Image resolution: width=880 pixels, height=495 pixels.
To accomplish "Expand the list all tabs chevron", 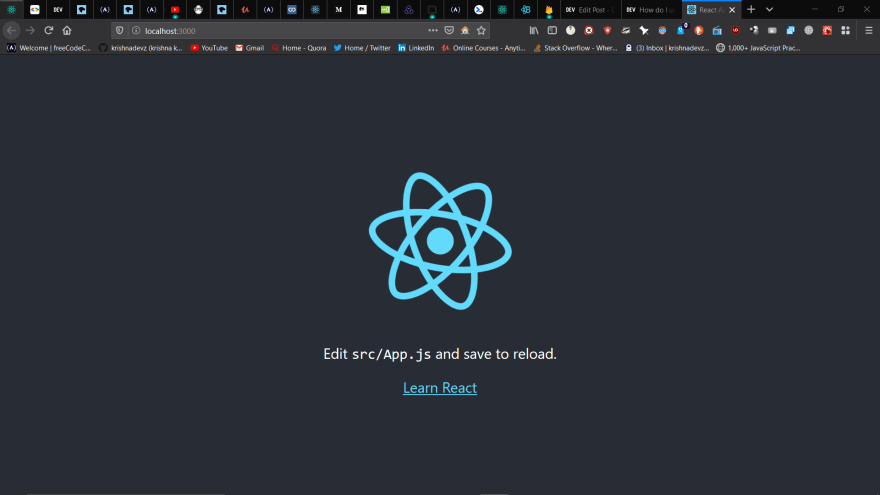I will pos(769,10).
